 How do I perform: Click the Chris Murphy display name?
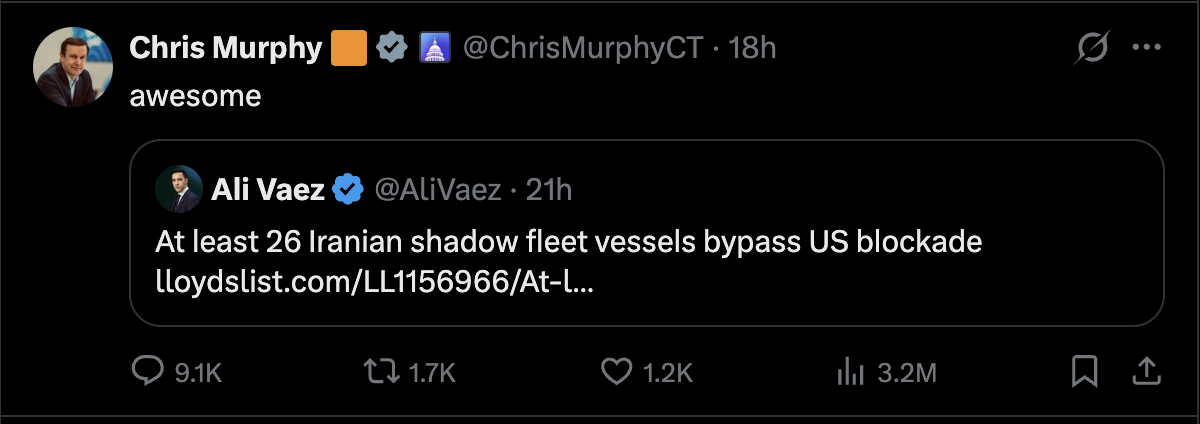[226, 47]
